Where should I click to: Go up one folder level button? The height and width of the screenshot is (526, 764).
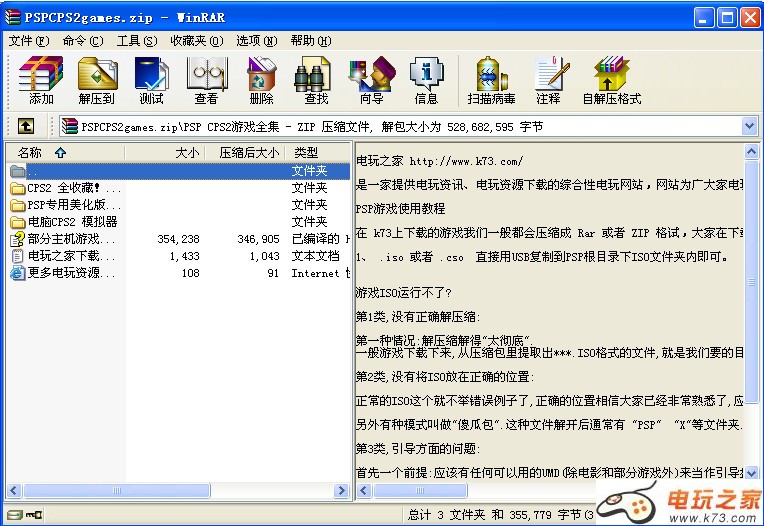26,126
